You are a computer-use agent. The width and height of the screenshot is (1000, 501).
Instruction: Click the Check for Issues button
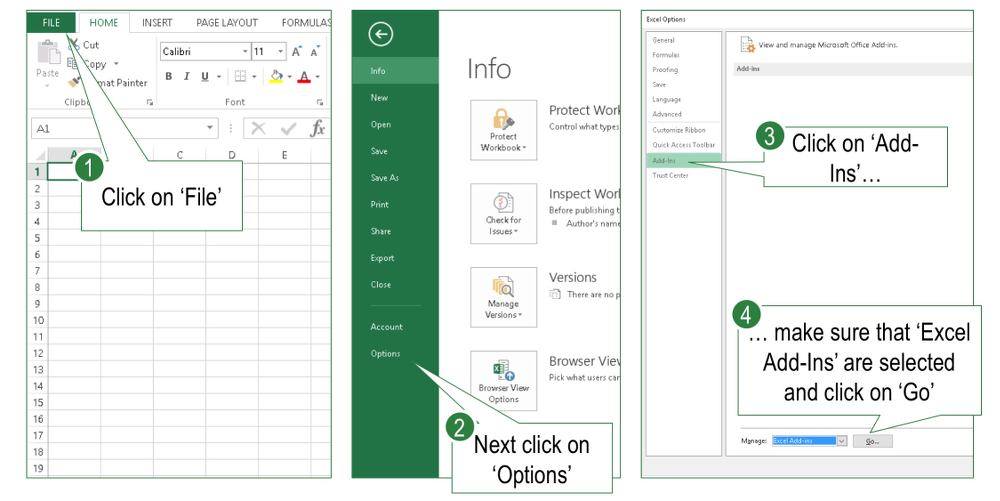504,214
